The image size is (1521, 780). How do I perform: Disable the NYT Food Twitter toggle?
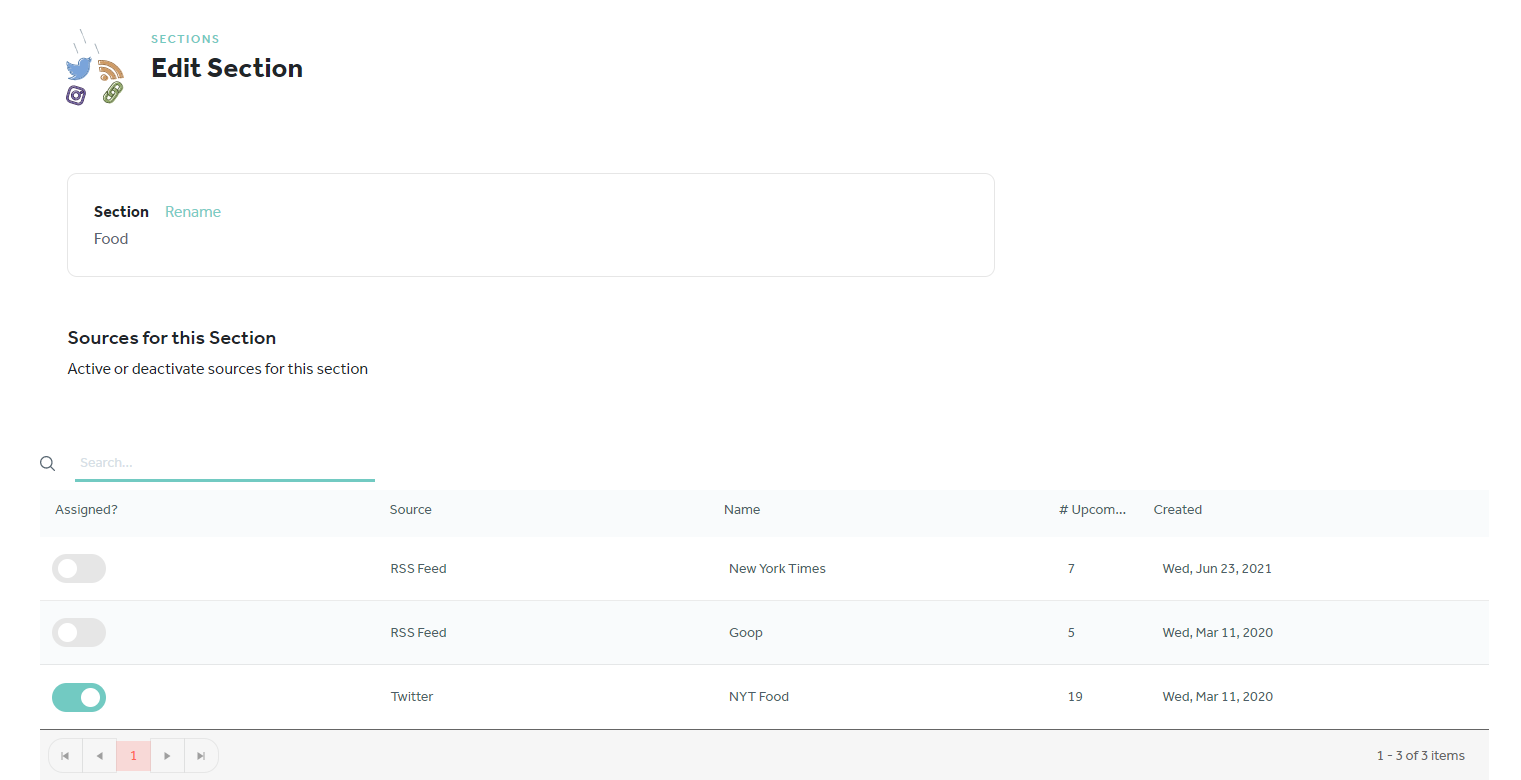pyautogui.click(x=79, y=697)
